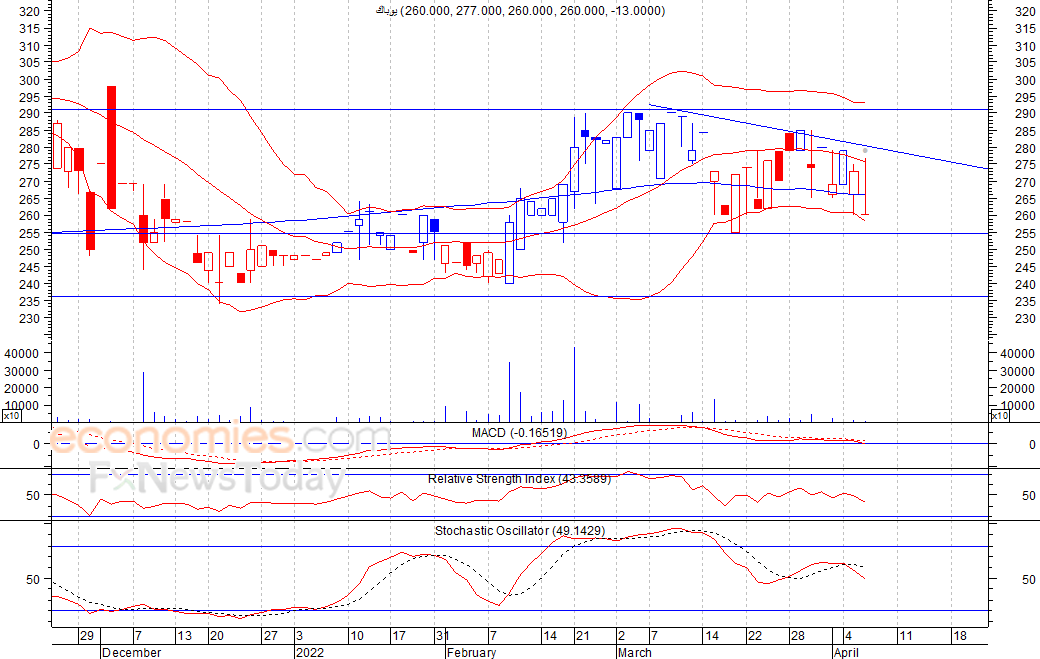
Task: Click the left x10 volume scale box
Action: 11,416
